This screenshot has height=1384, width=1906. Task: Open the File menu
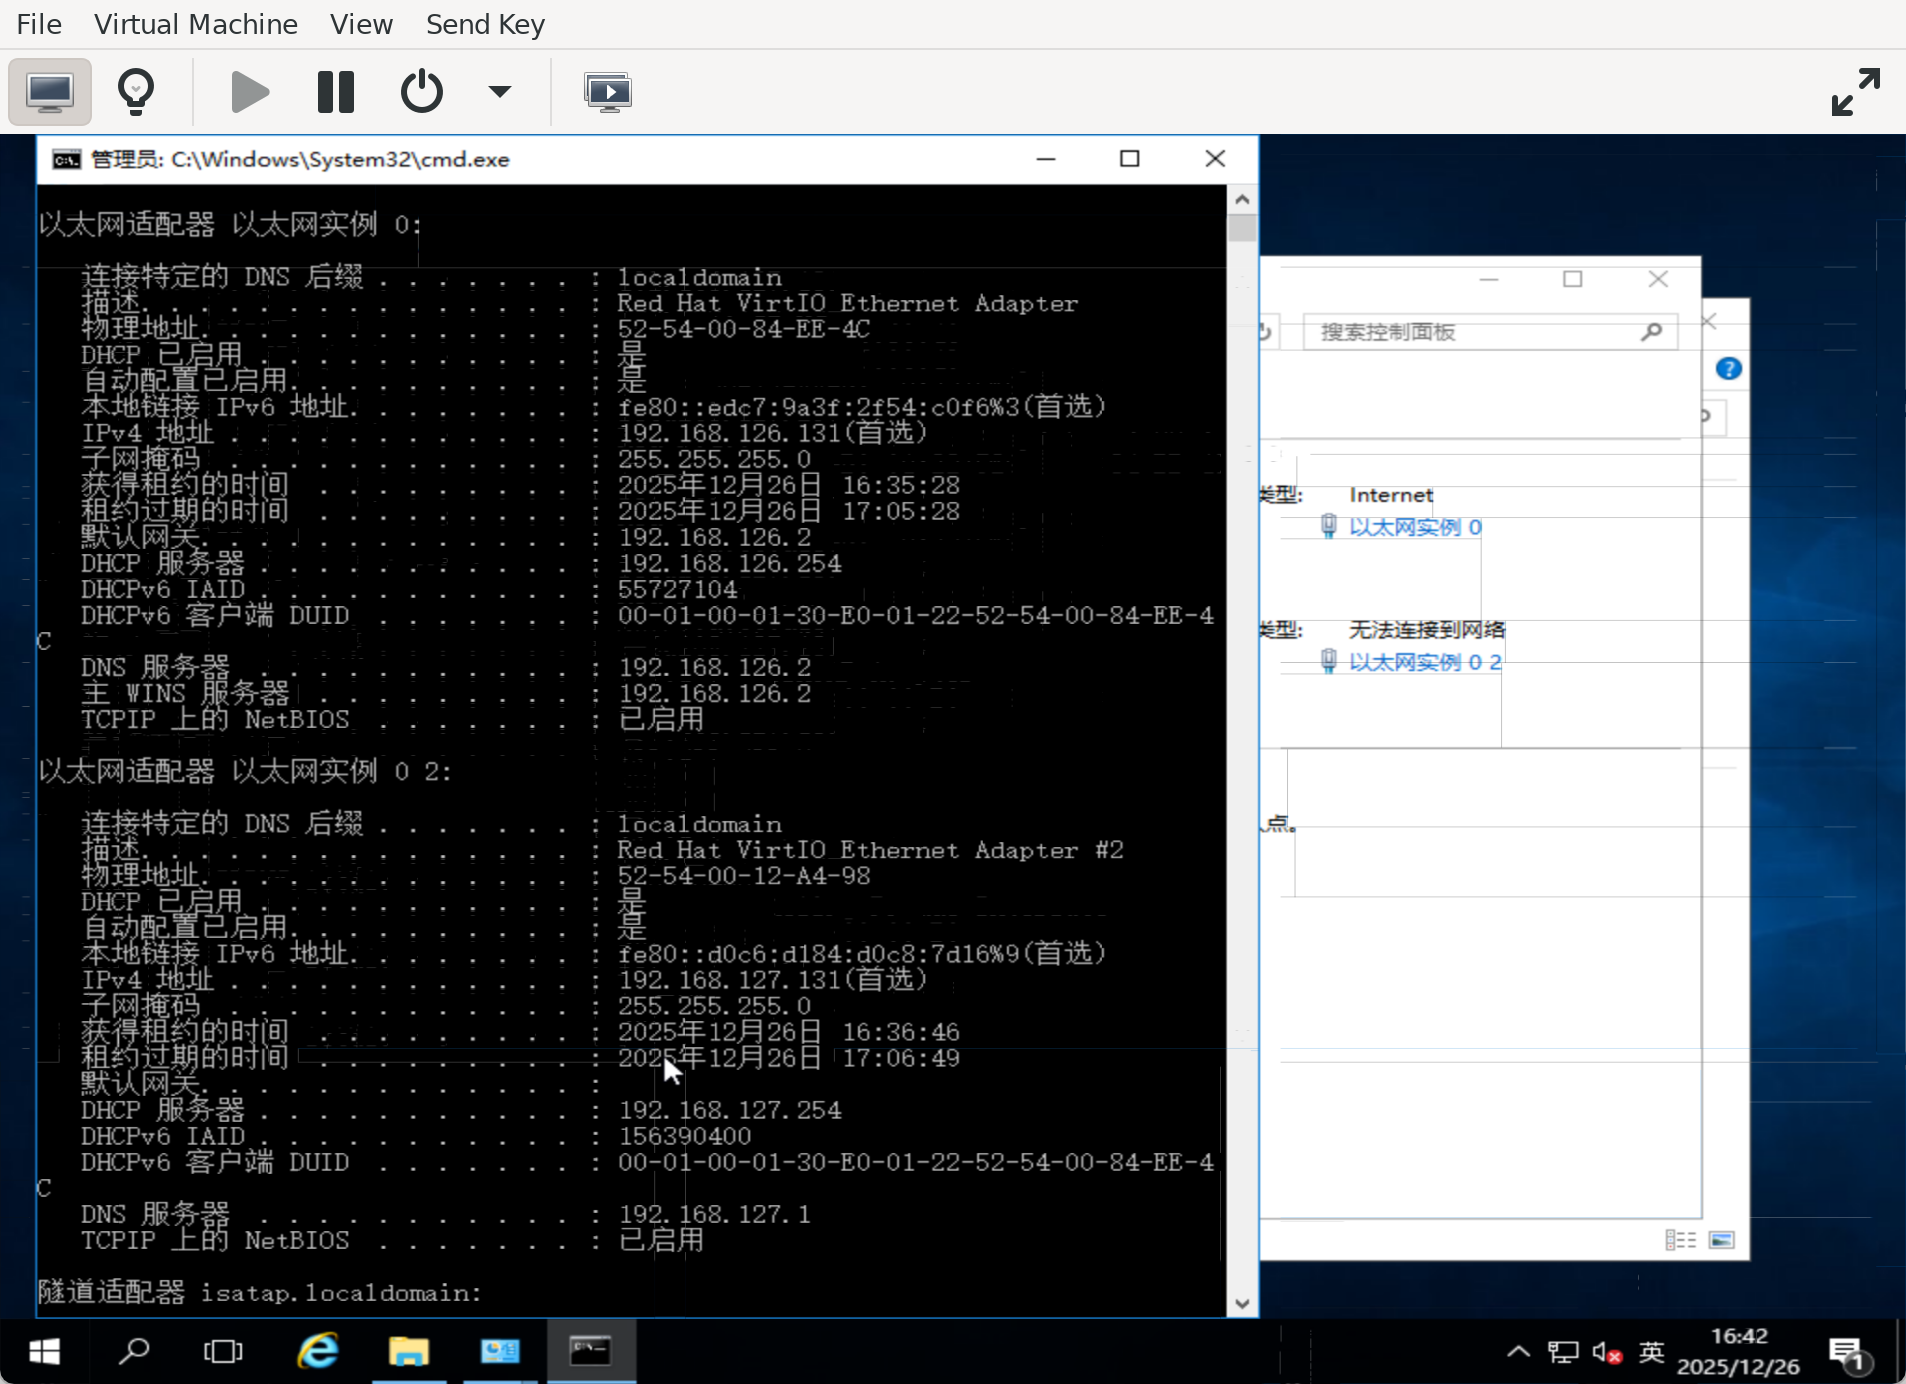pyautogui.click(x=39, y=24)
